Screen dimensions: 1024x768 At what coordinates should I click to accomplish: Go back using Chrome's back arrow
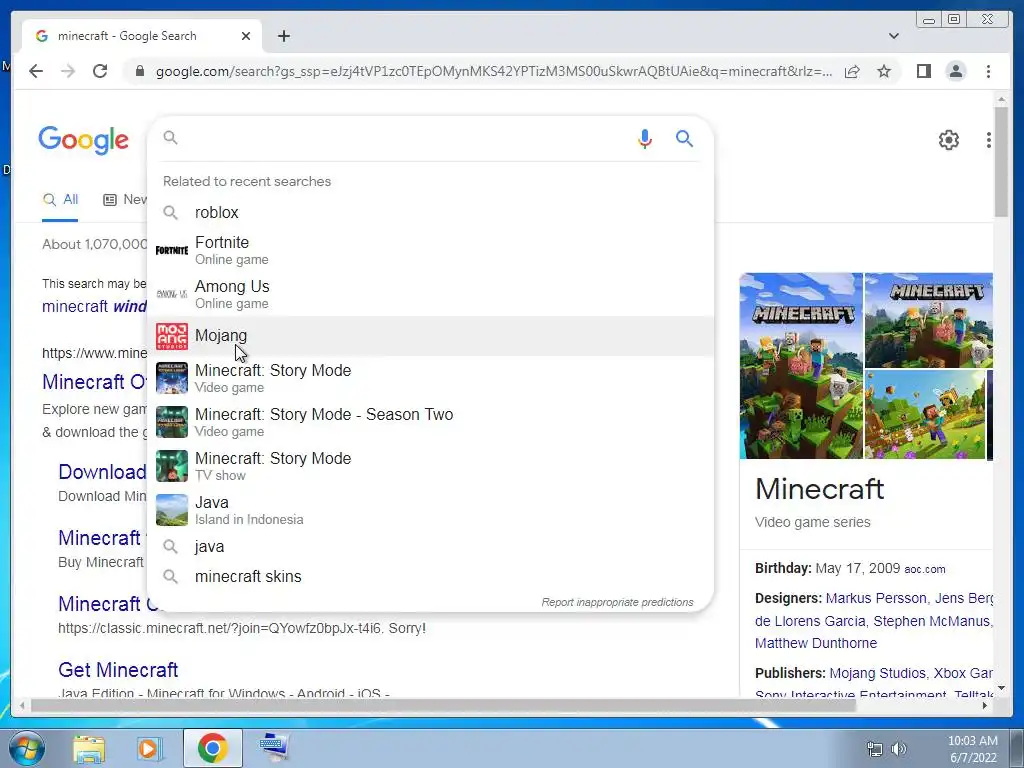36,71
